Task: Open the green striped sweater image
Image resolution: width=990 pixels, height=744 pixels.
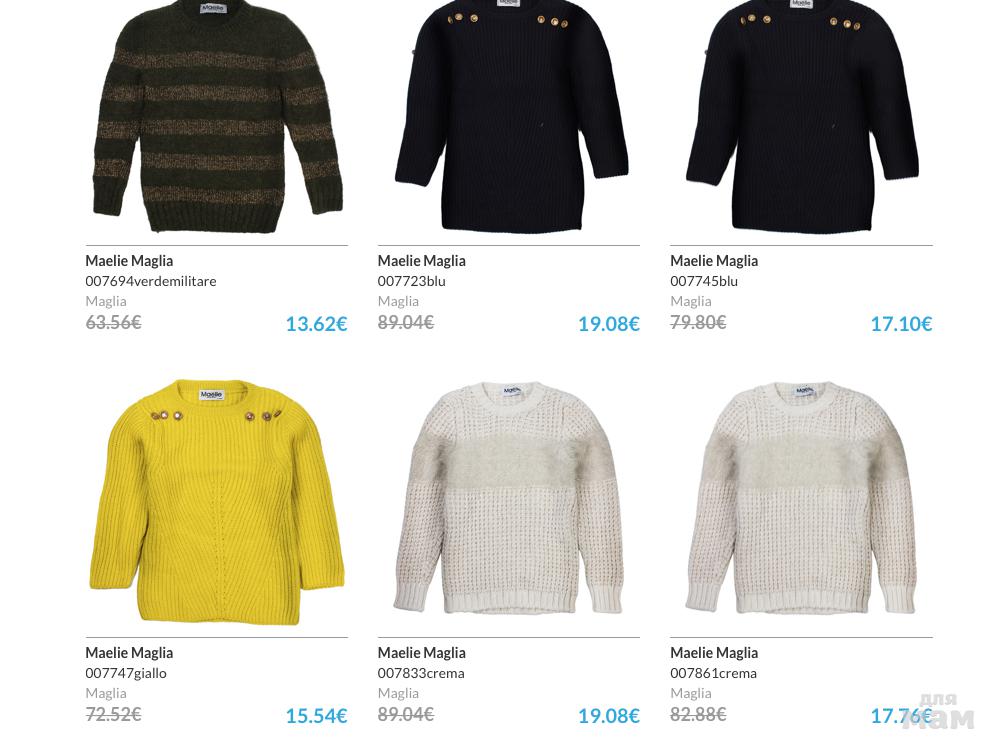Action: pyautogui.click(x=217, y=117)
